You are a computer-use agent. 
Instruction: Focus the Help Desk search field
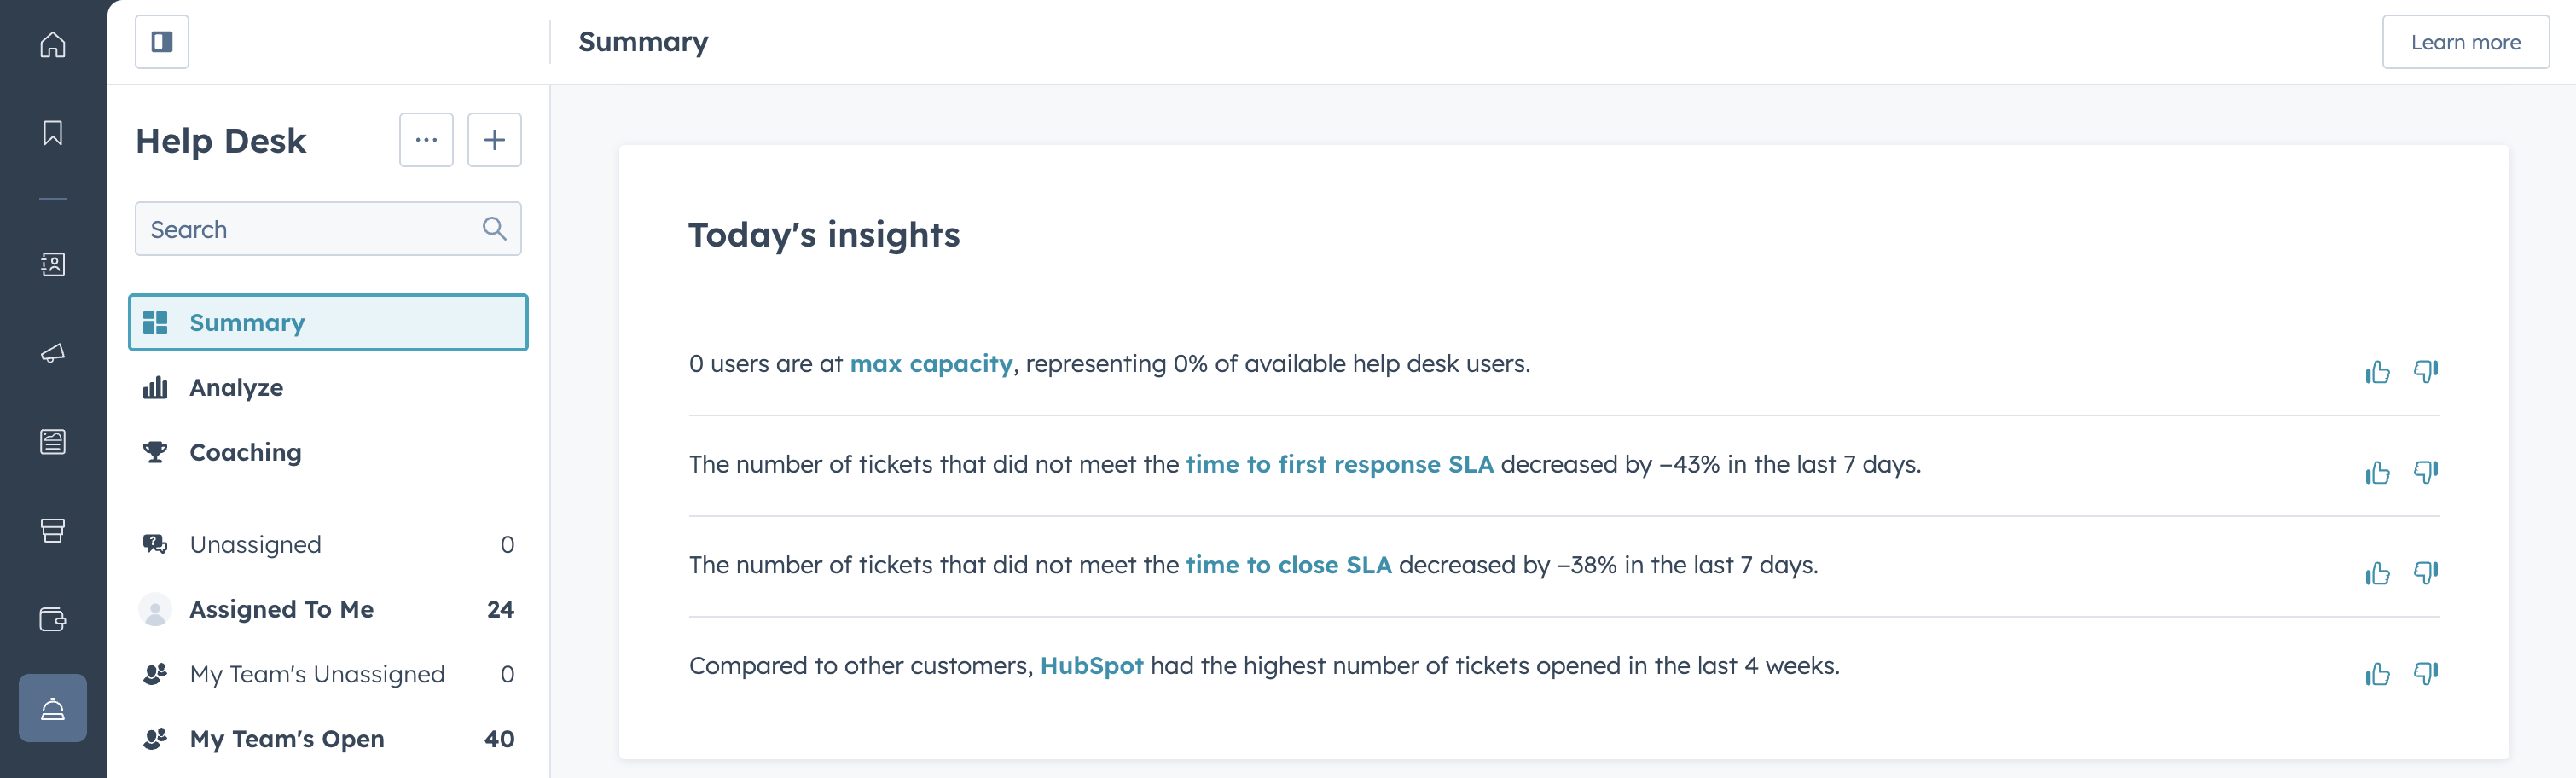328,229
